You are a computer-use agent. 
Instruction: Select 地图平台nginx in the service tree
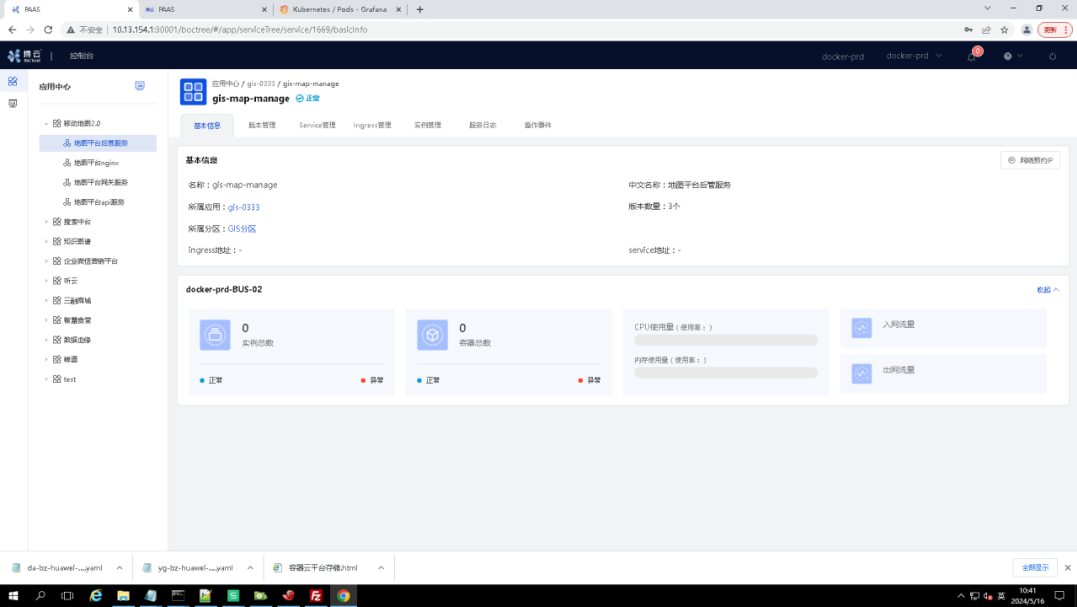click(97, 163)
